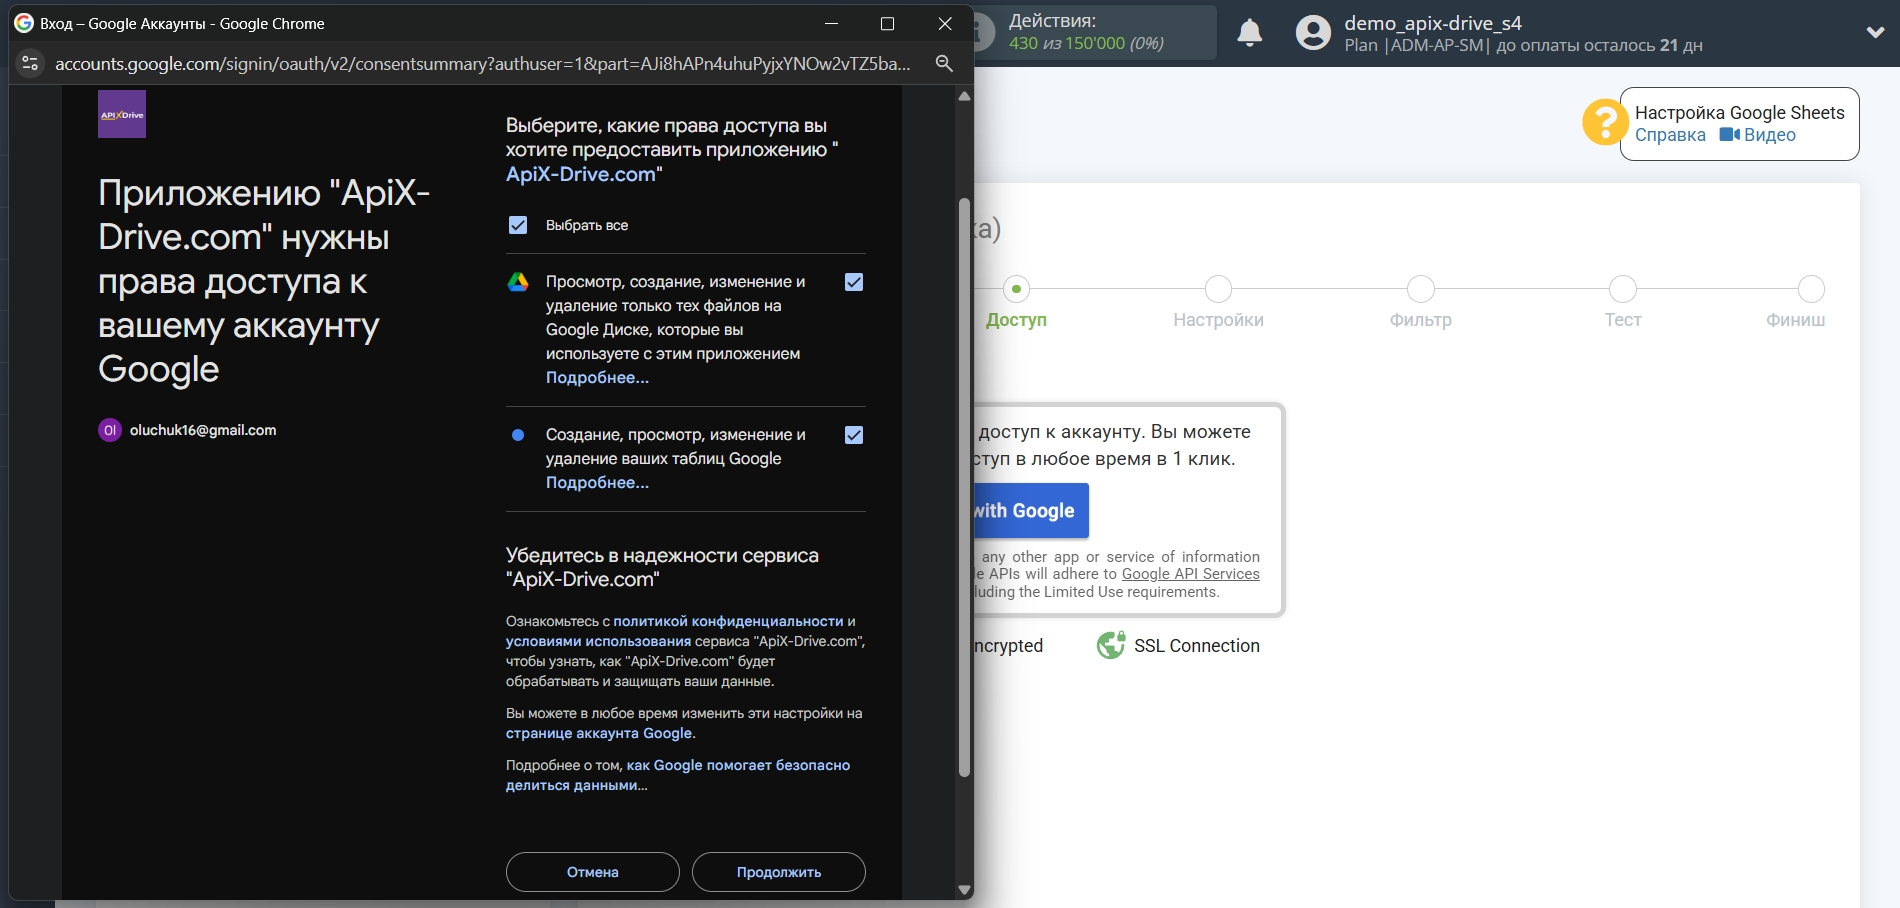The height and width of the screenshot is (908, 1900).
Task: Expand the account options chevron at top right
Action: click(1874, 30)
